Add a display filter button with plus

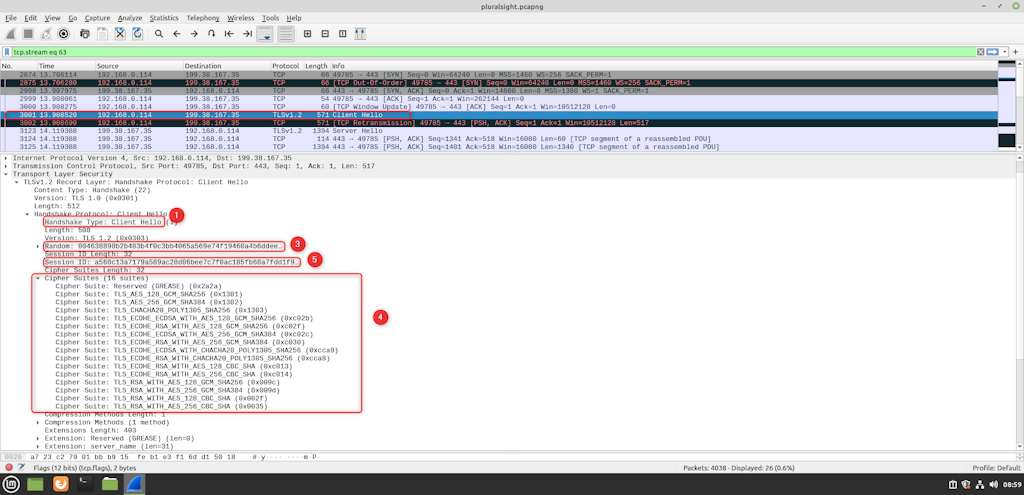point(1016,52)
